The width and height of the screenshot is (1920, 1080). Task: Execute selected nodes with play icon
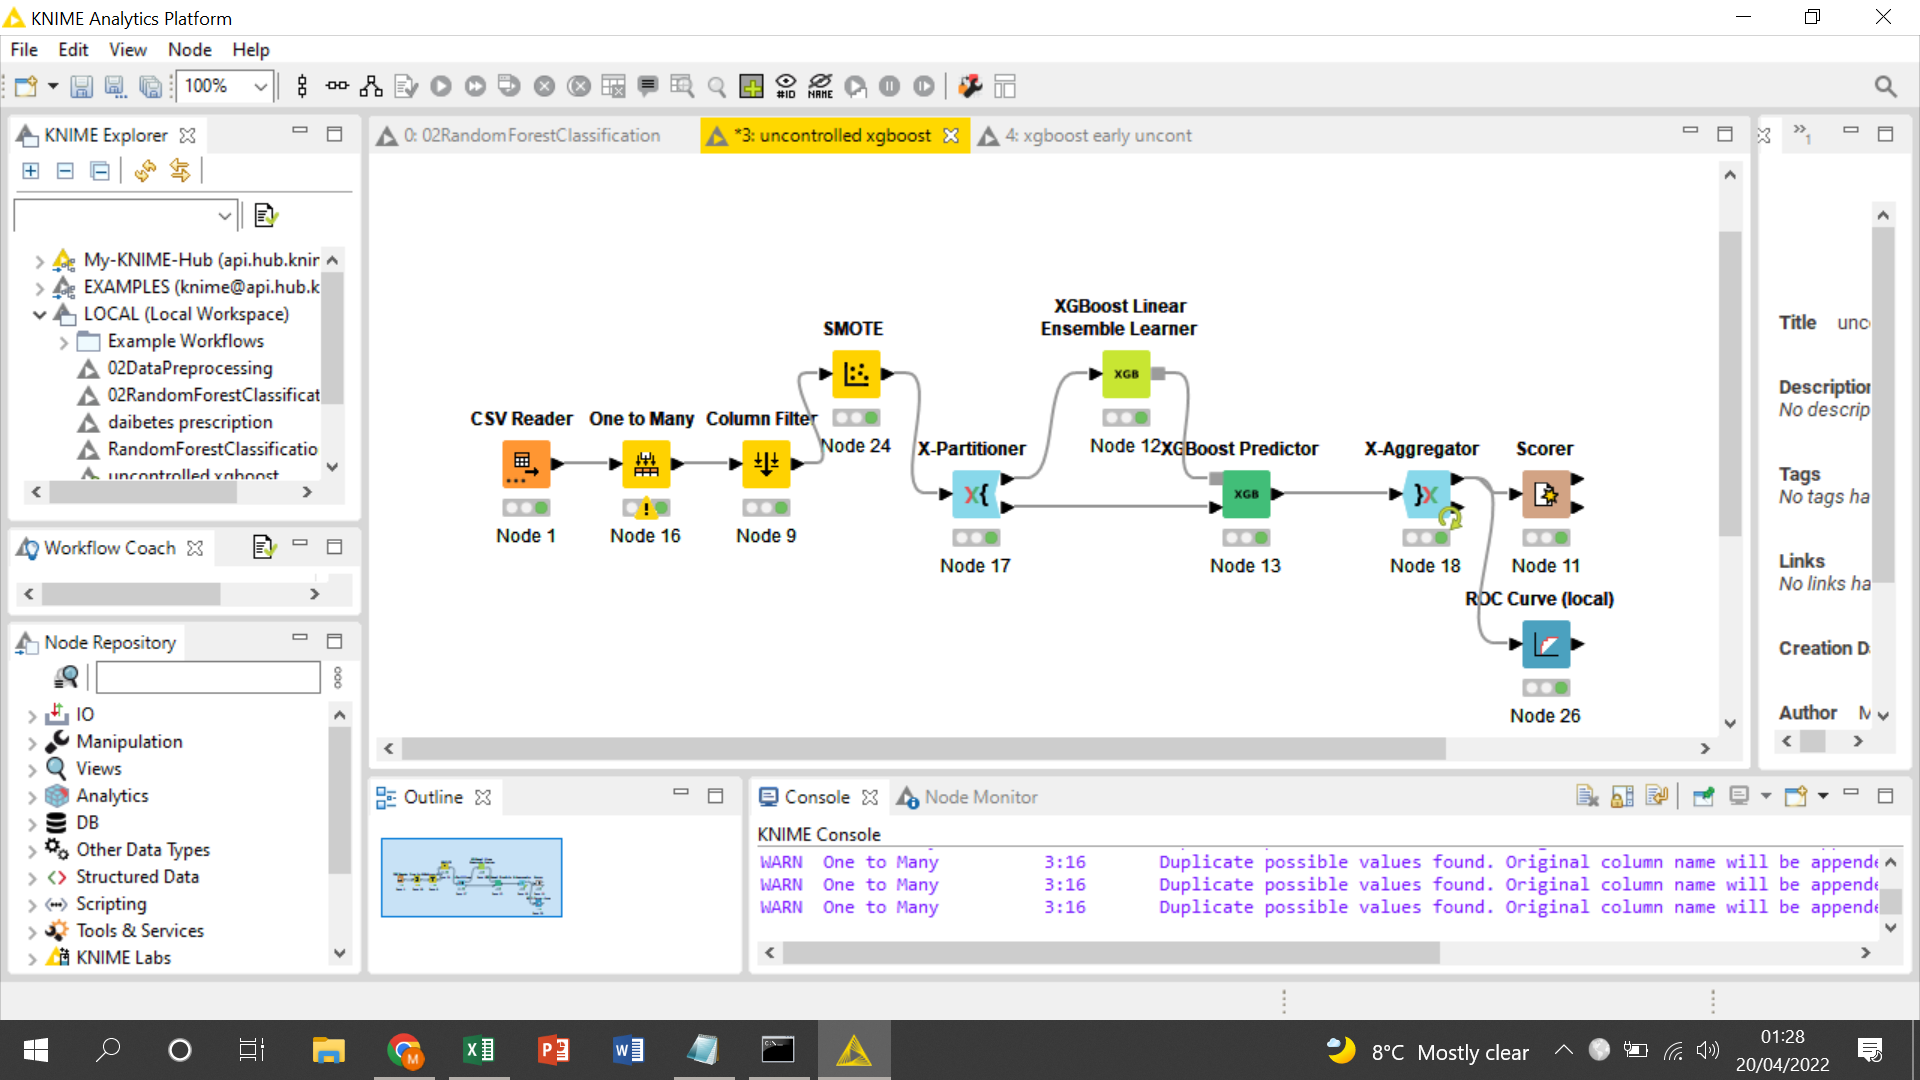point(441,87)
